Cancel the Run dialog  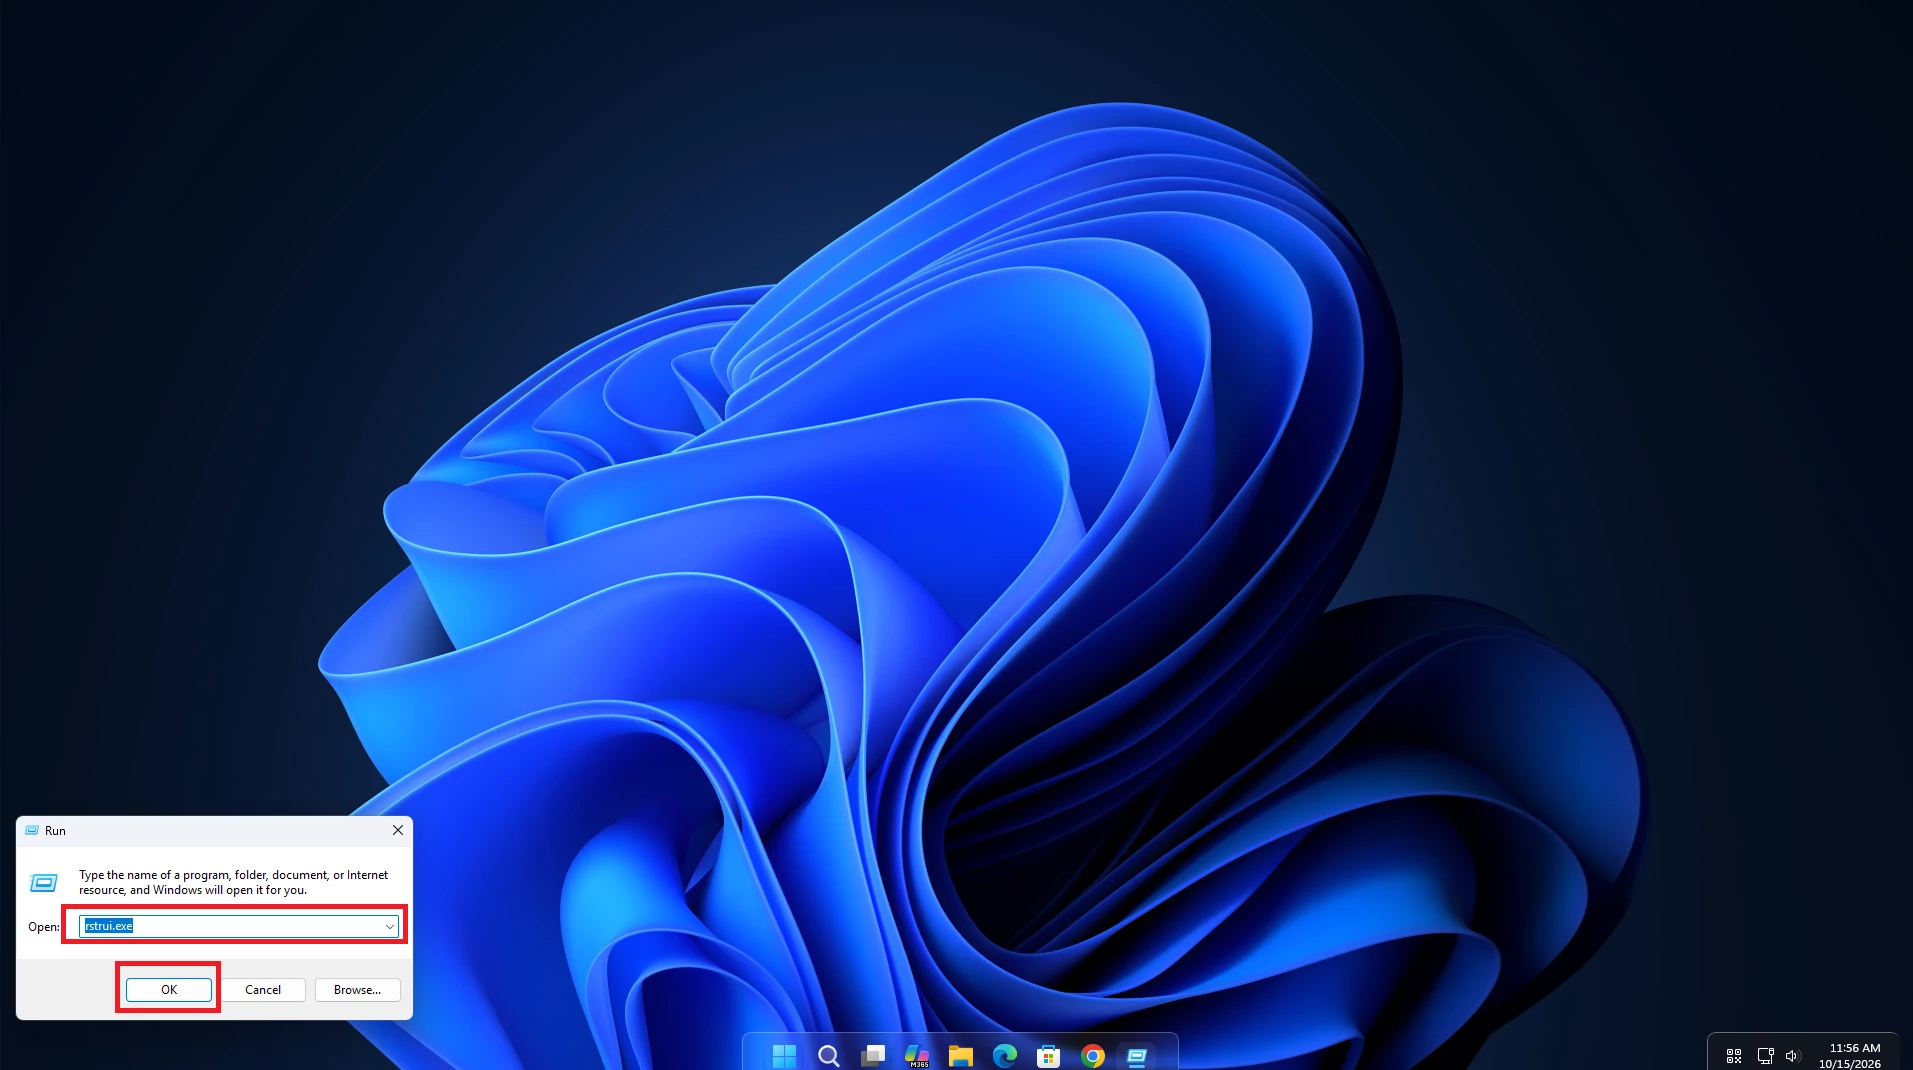click(x=263, y=989)
